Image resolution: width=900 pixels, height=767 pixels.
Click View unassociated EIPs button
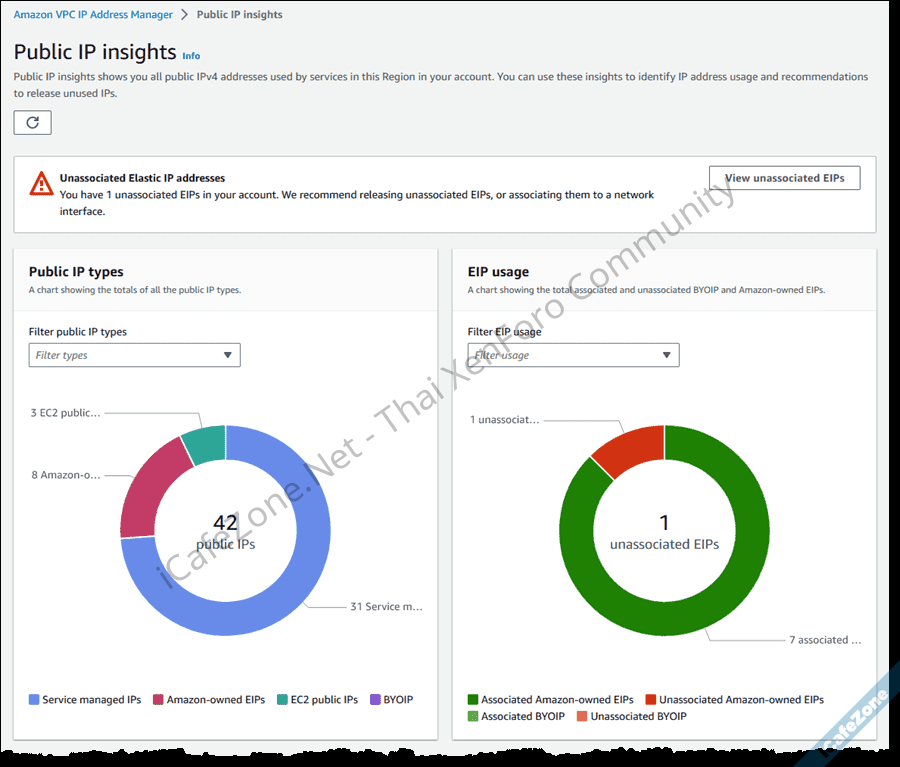click(784, 178)
